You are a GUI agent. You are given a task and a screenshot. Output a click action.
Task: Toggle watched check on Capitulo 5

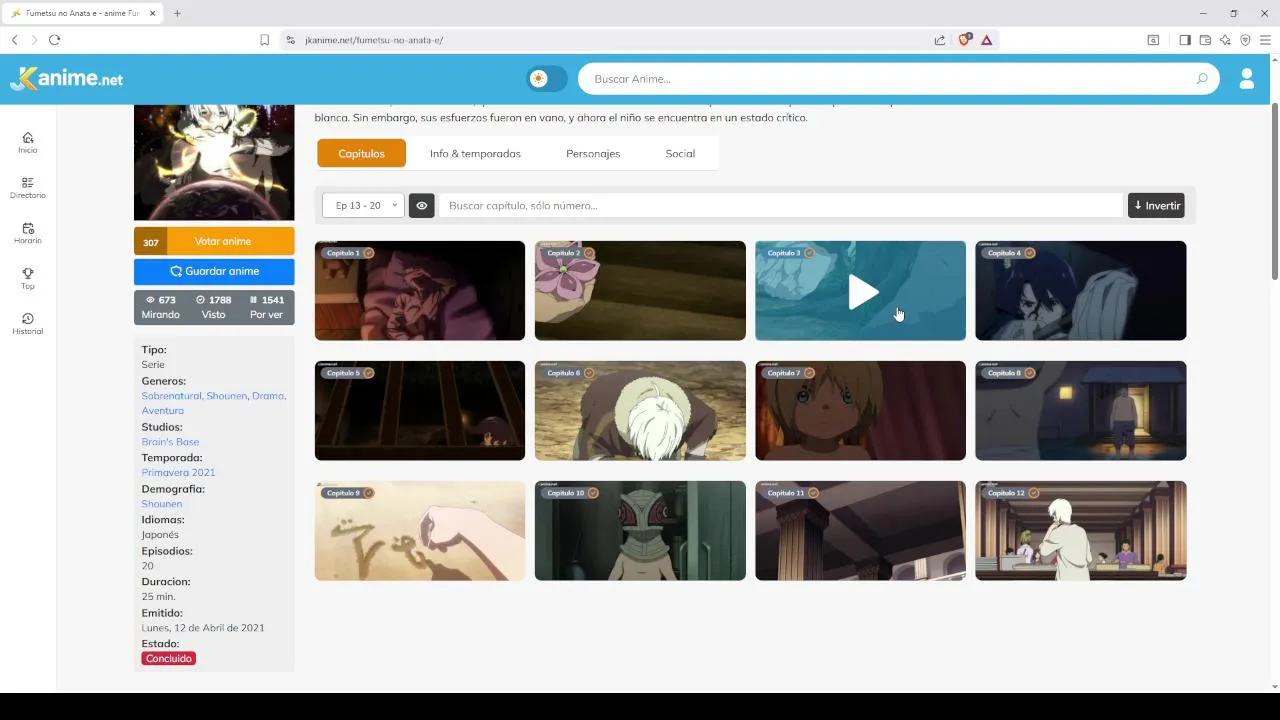tap(369, 373)
